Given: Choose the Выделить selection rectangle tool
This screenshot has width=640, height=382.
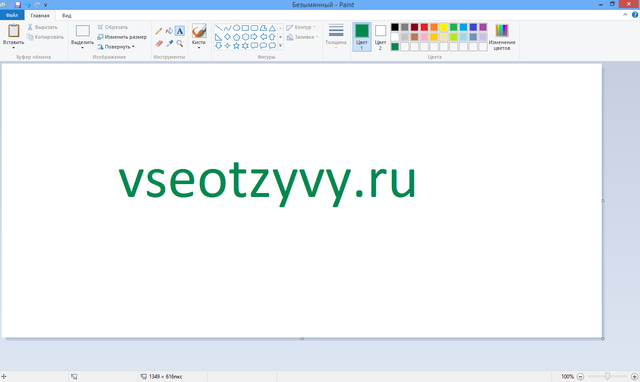Looking at the screenshot, I should [x=82, y=31].
